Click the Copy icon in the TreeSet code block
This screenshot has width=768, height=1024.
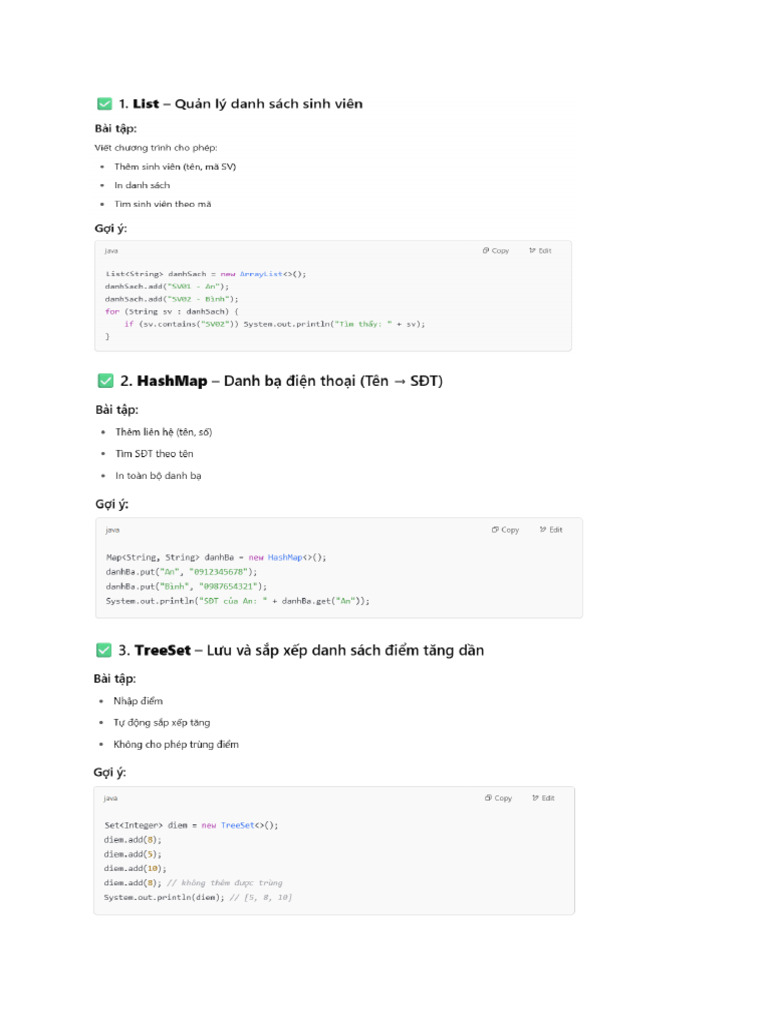tap(489, 798)
